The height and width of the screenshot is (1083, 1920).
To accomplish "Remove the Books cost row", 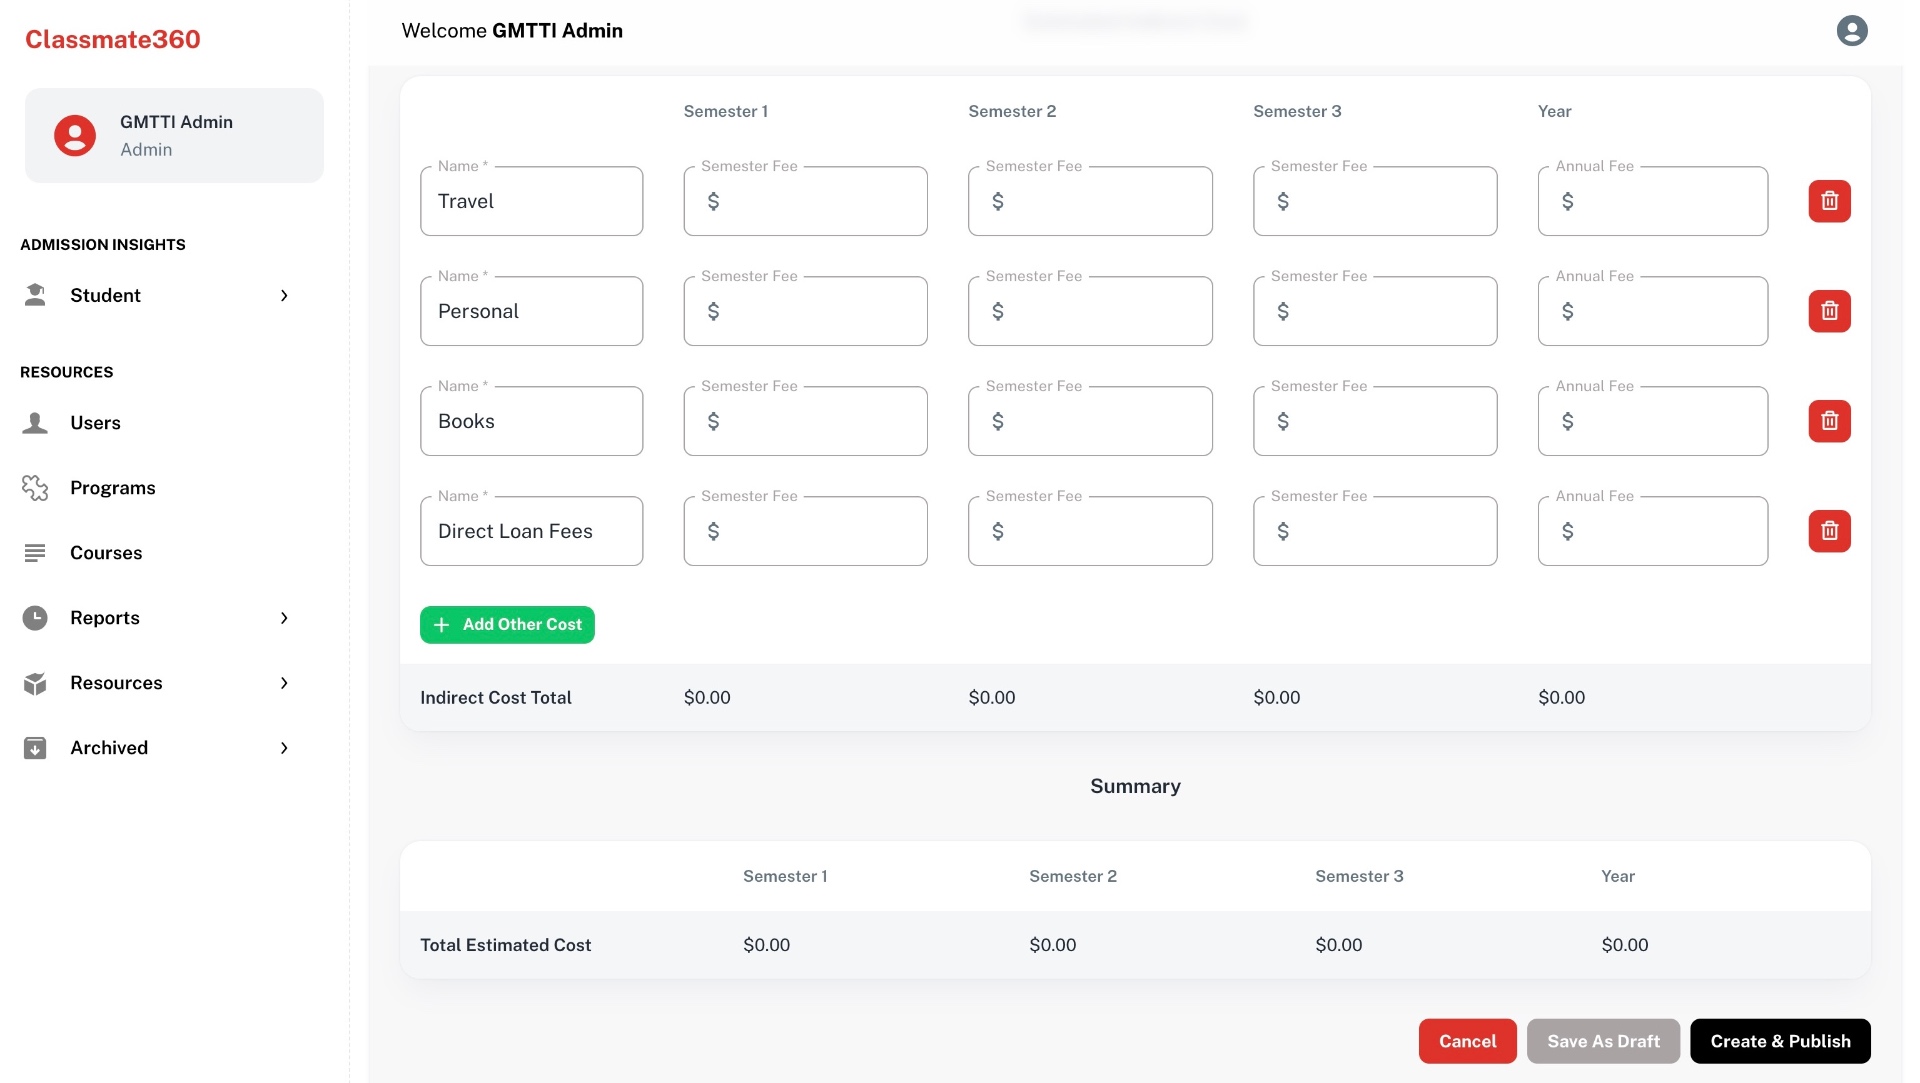I will 1829,421.
